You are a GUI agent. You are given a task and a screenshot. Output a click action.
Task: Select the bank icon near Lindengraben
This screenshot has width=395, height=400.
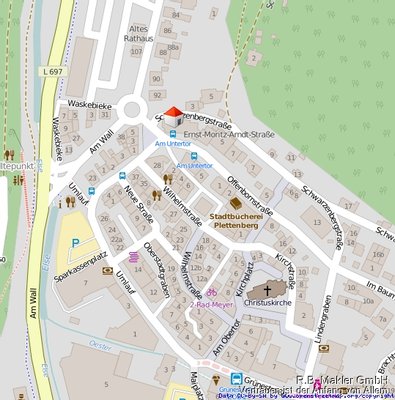point(324,349)
